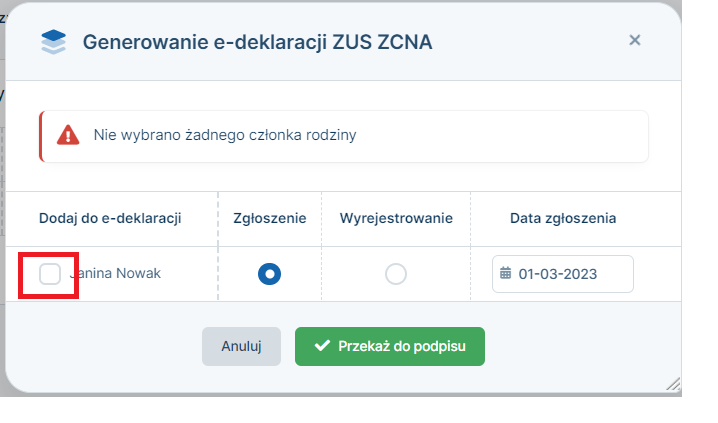The width and height of the screenshot is (718, 423).
Task: Click the blue stacked layers logo icon
Action: (x=54, y=42)
